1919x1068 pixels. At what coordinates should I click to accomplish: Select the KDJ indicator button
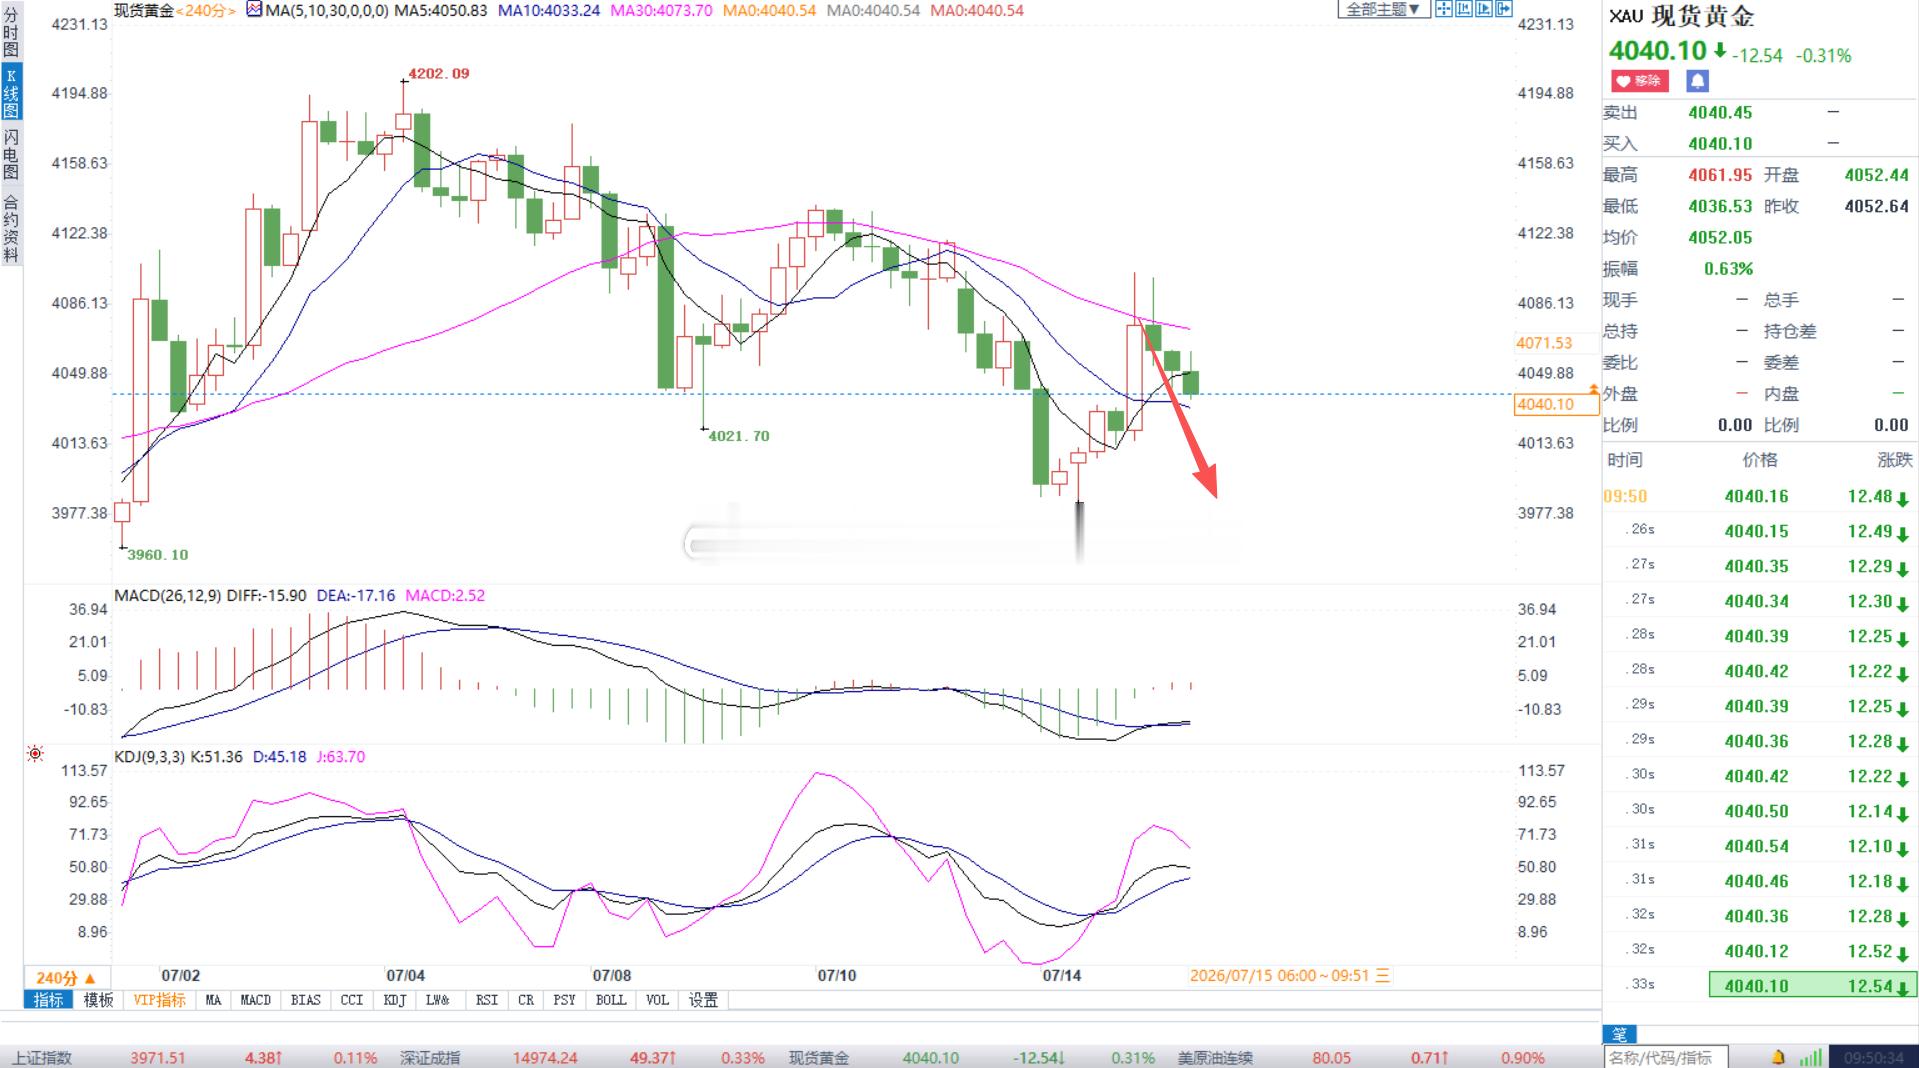[395, 1000]
